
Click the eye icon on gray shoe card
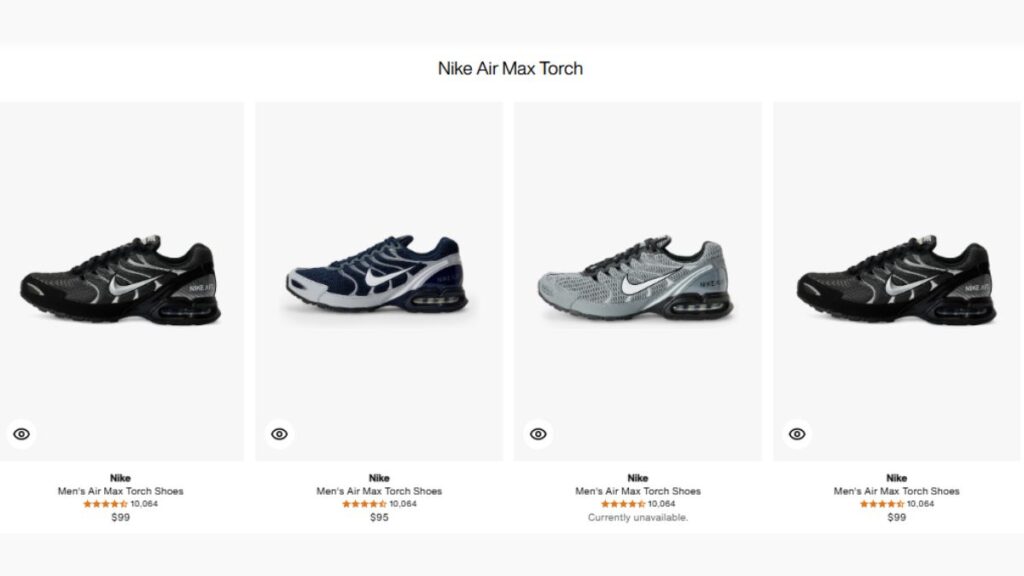[x=538, y=434]
